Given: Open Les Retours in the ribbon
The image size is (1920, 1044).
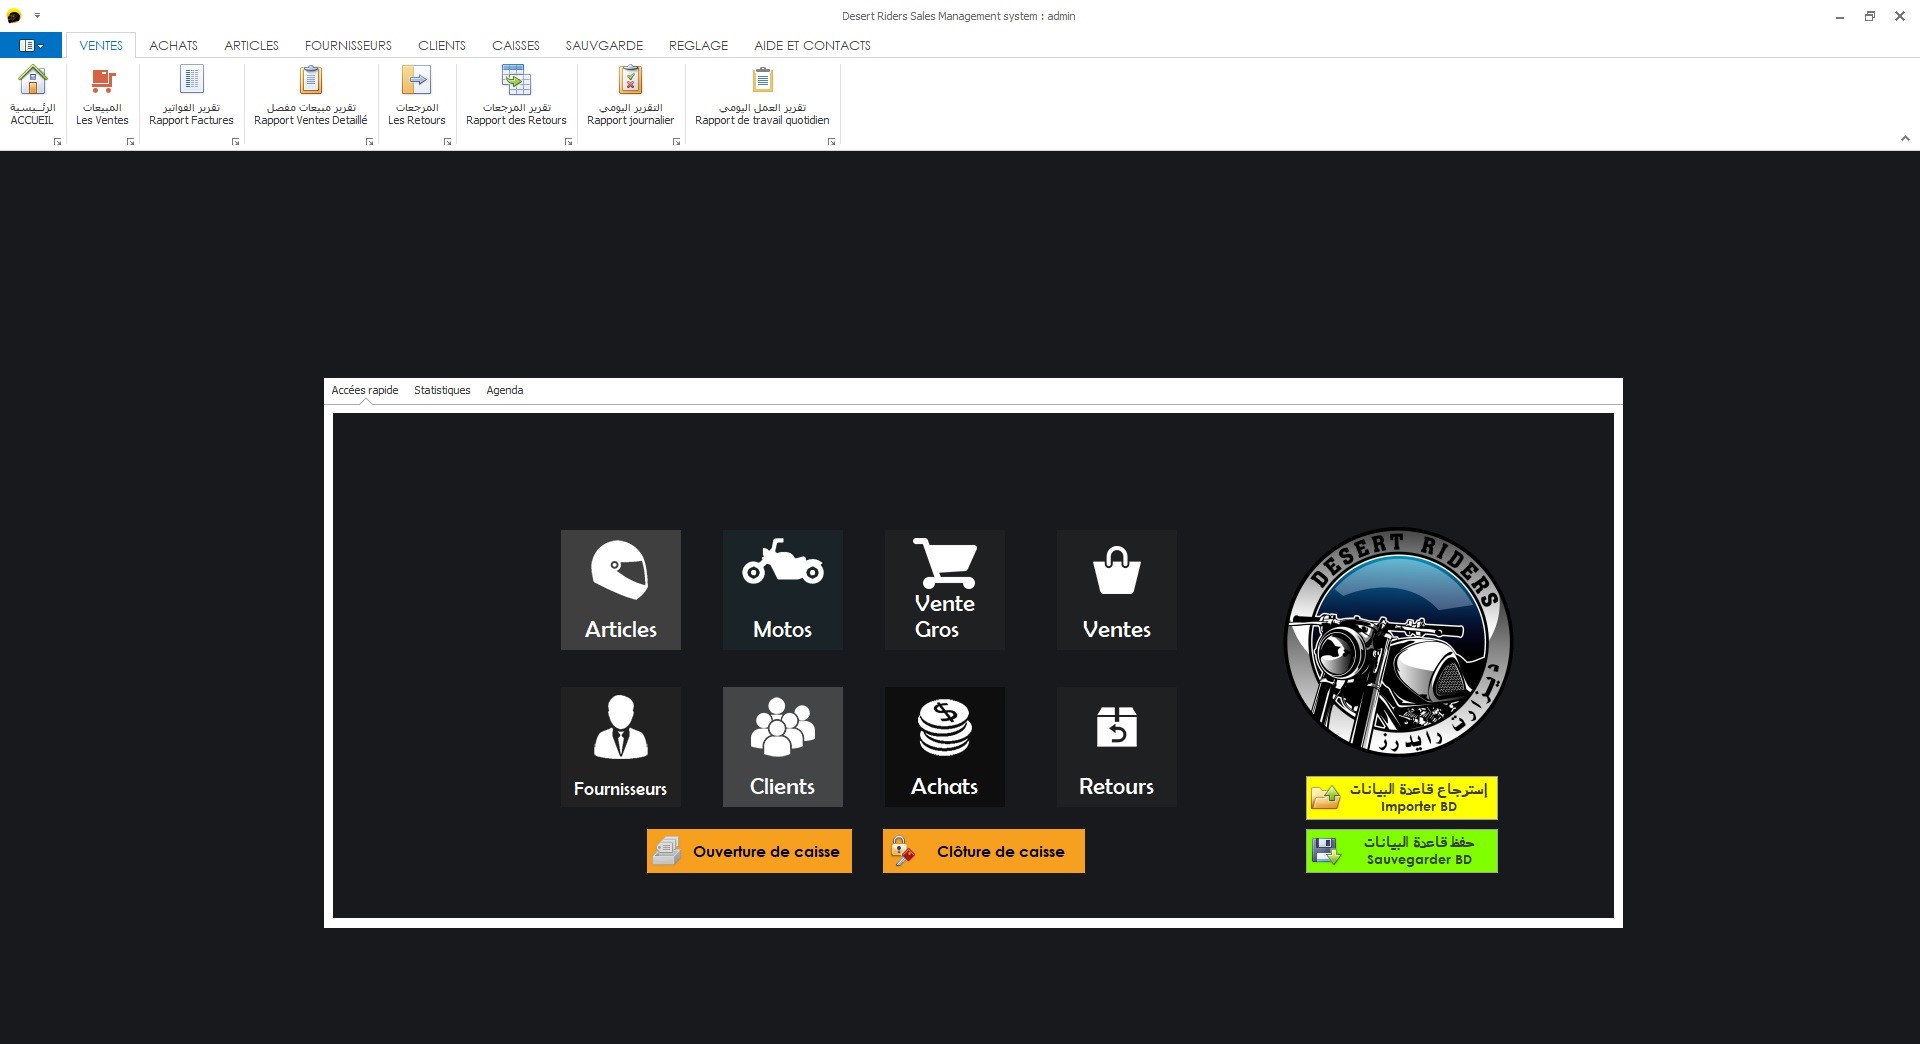Looking at the screenshot, I should click(x=417, y=96).
